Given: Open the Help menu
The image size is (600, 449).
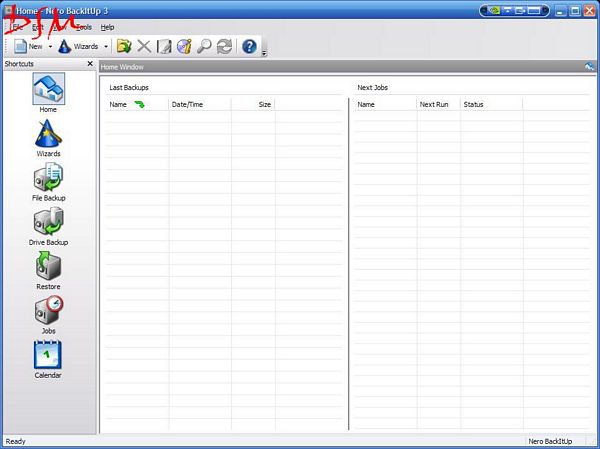Looking at the screenshot, I should click(x=107, y=26).
